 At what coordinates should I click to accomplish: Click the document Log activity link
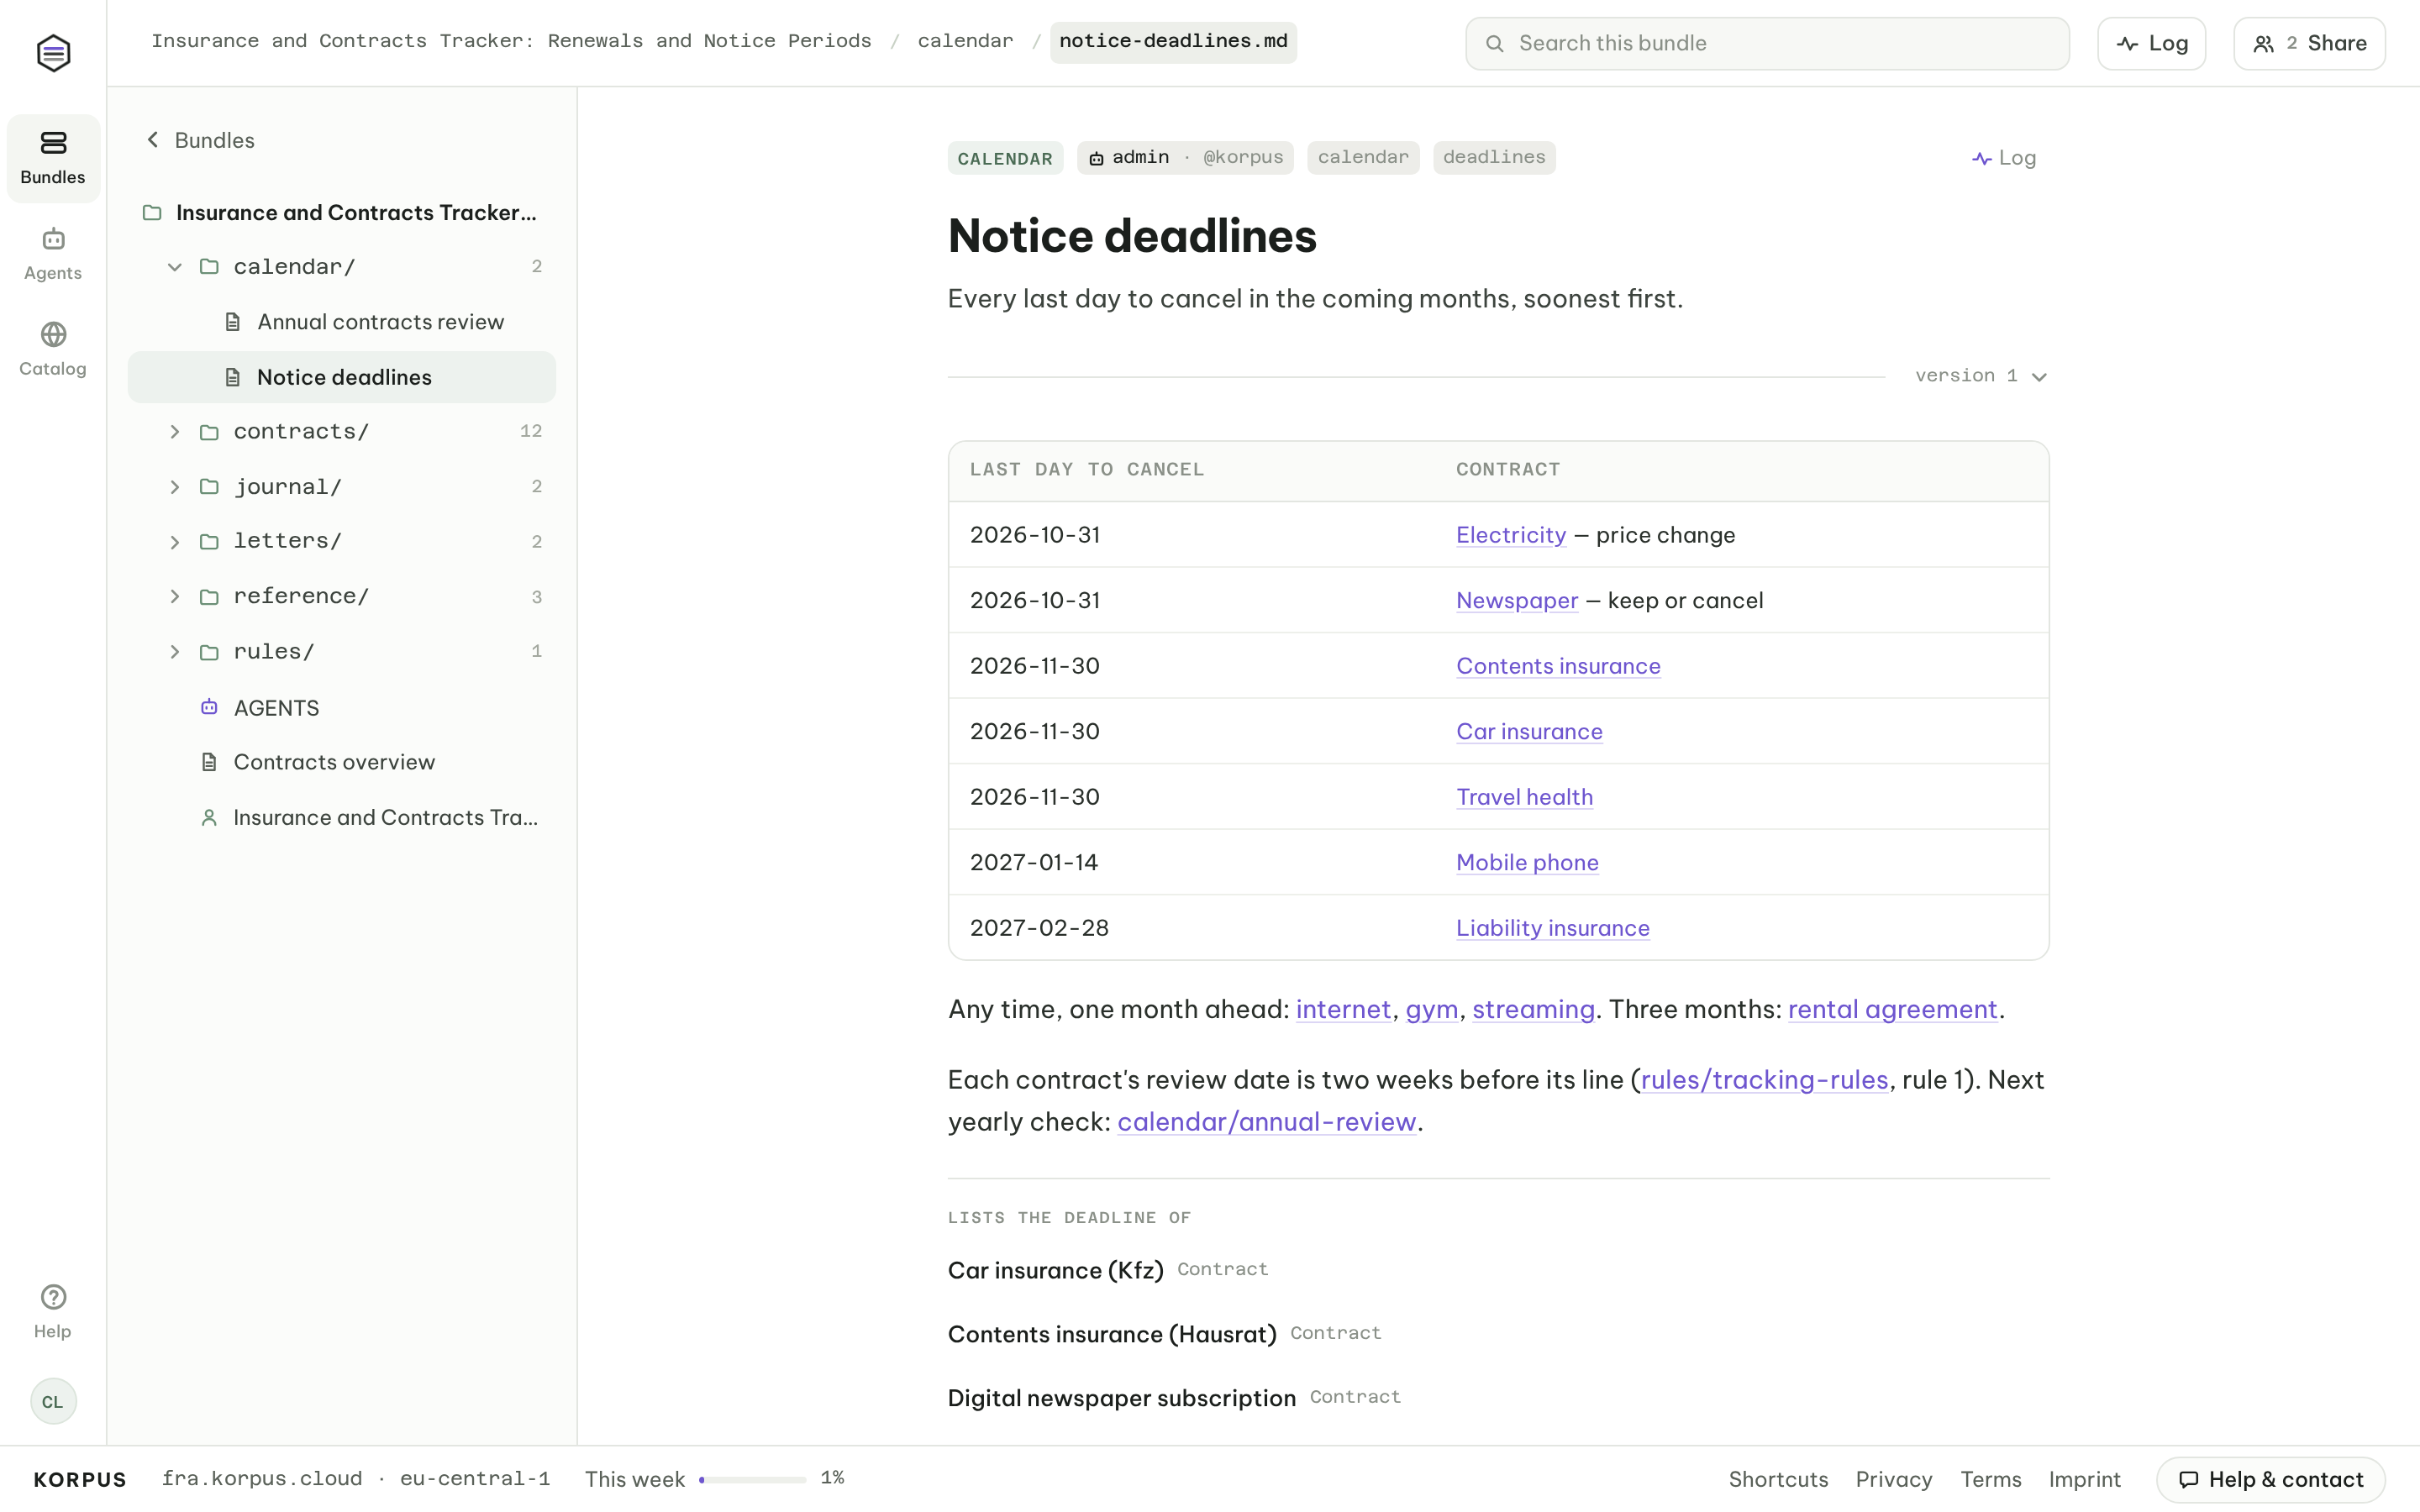pyautogui.click(x=2004, y=158)
